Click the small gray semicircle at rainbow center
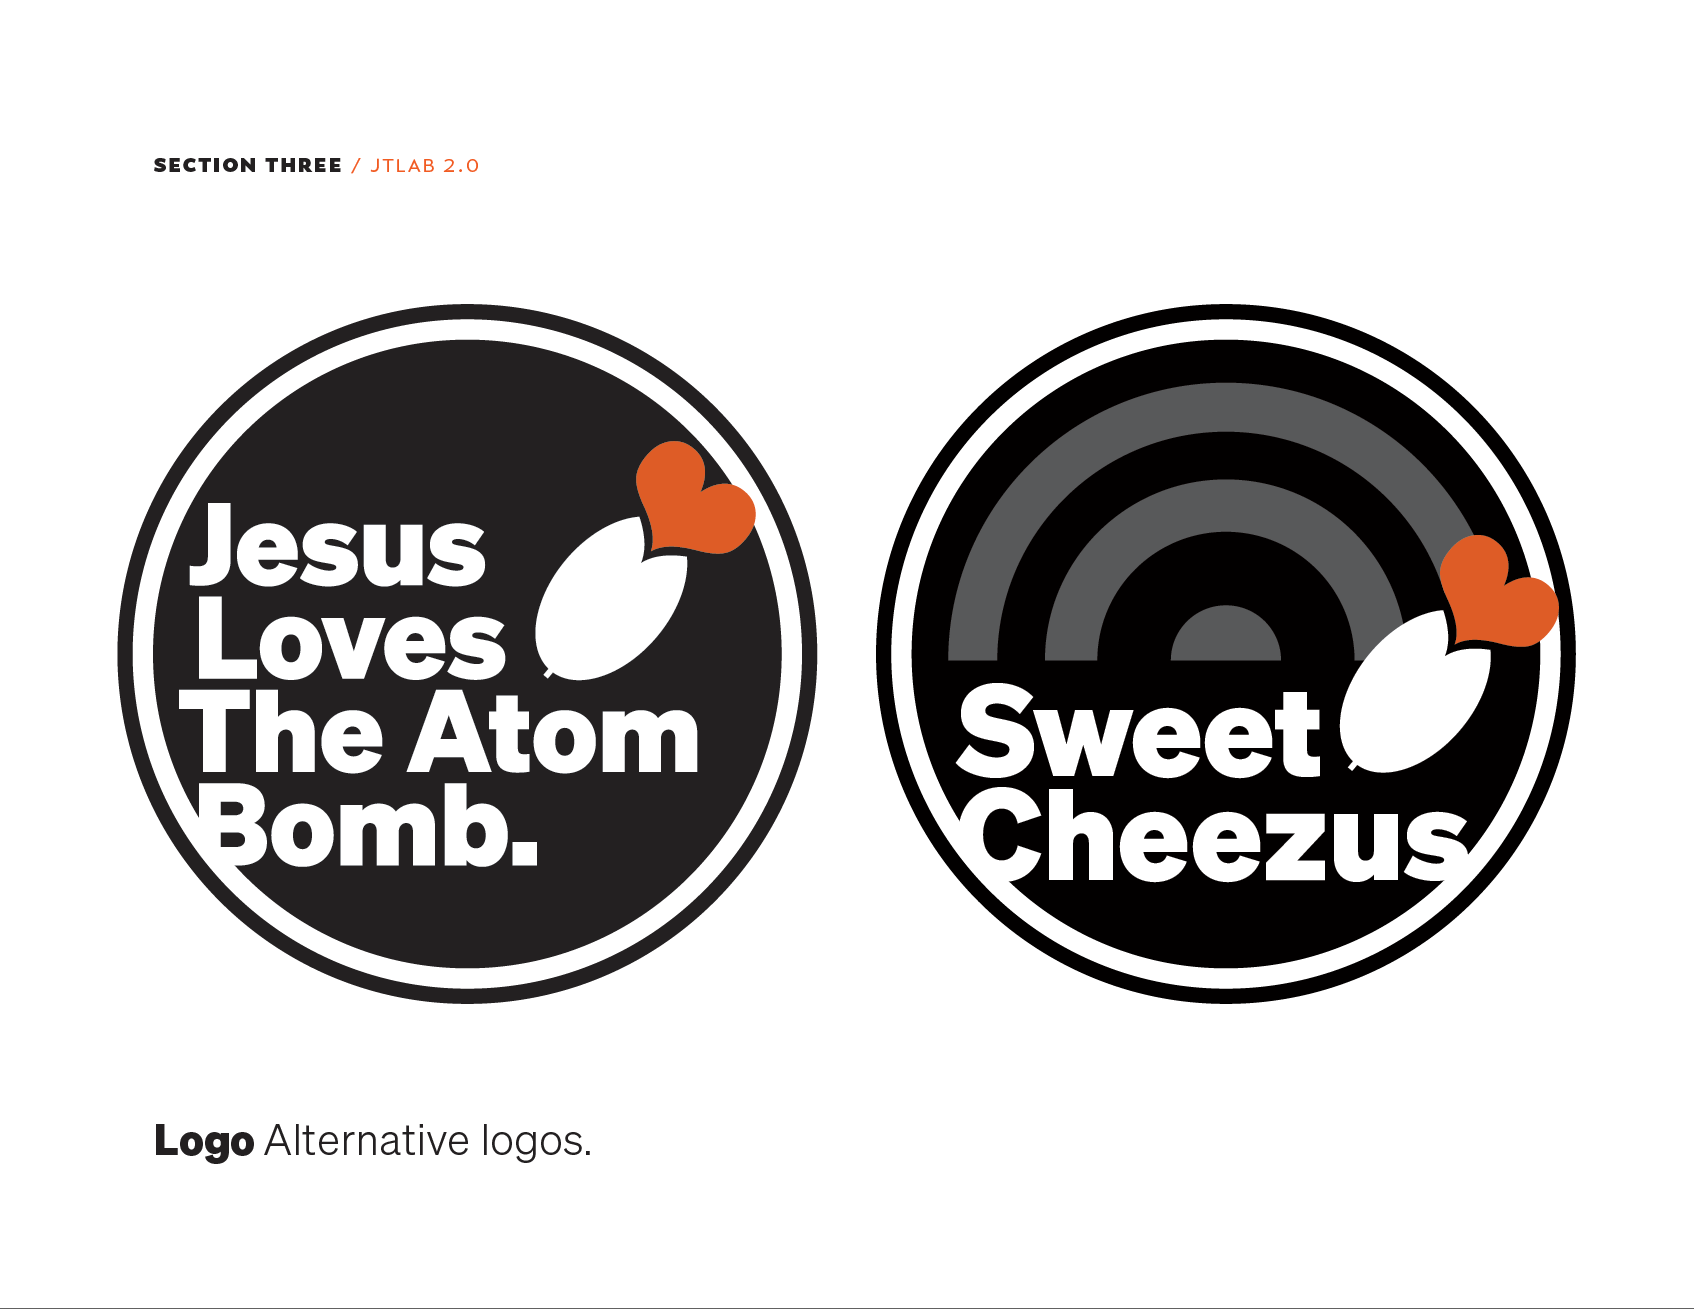 tap(1225, 634)
